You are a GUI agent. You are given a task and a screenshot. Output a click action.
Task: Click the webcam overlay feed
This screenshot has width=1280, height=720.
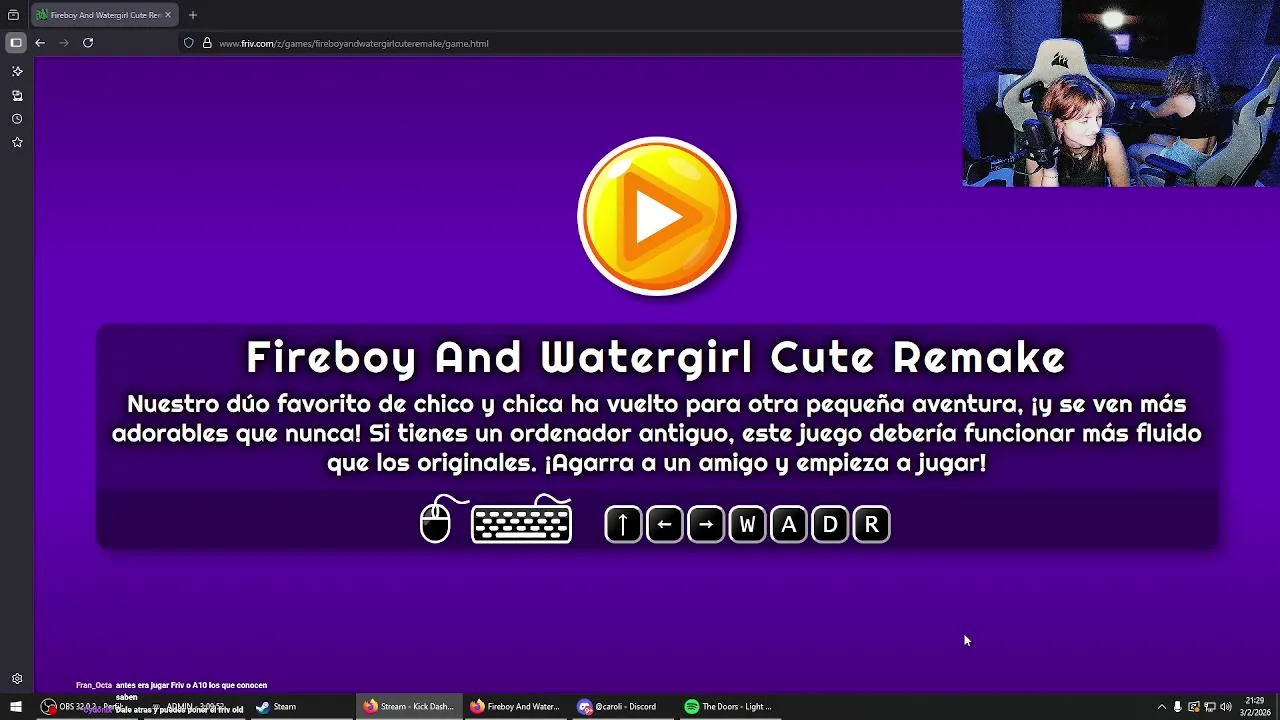1121,93
